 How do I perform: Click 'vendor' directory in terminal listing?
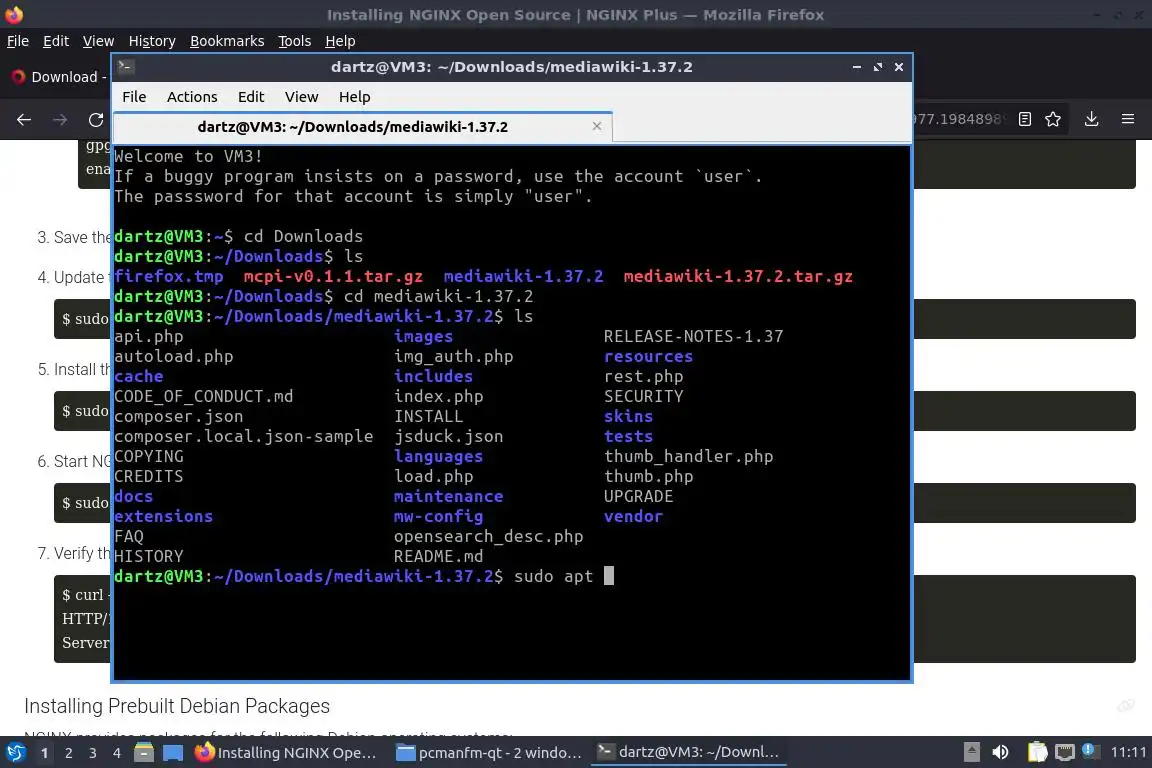[x=633, y=516]
